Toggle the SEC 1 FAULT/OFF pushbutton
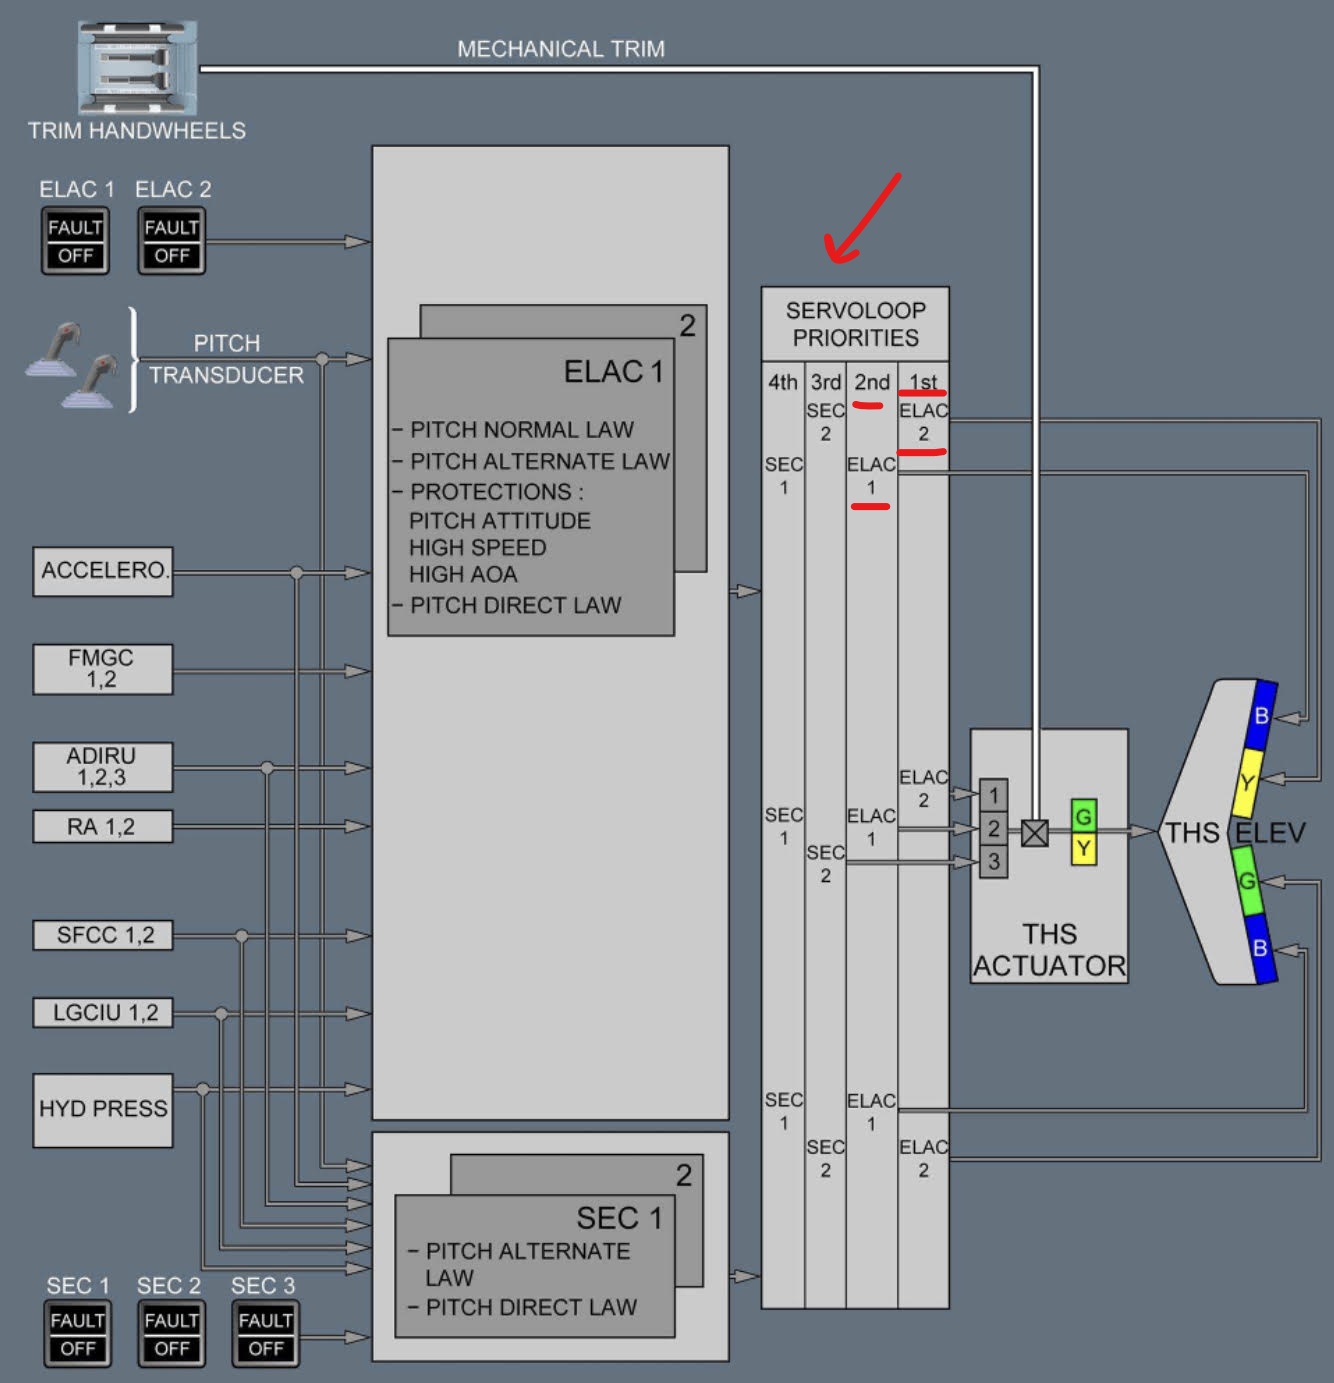Image resolution: width=1334 pixels, height=1383 pixels. click(77, 1334)
